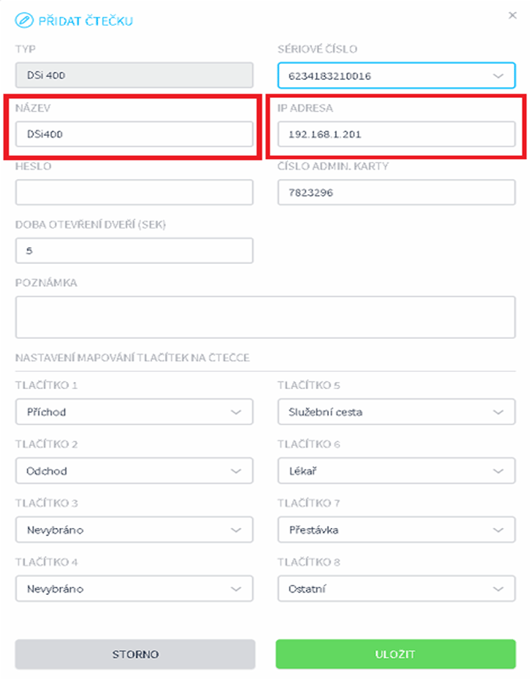The height and width of the screenshot is (679, 530).
Task: Open the Sériové číslo dropdown
Action: point(396,76)
